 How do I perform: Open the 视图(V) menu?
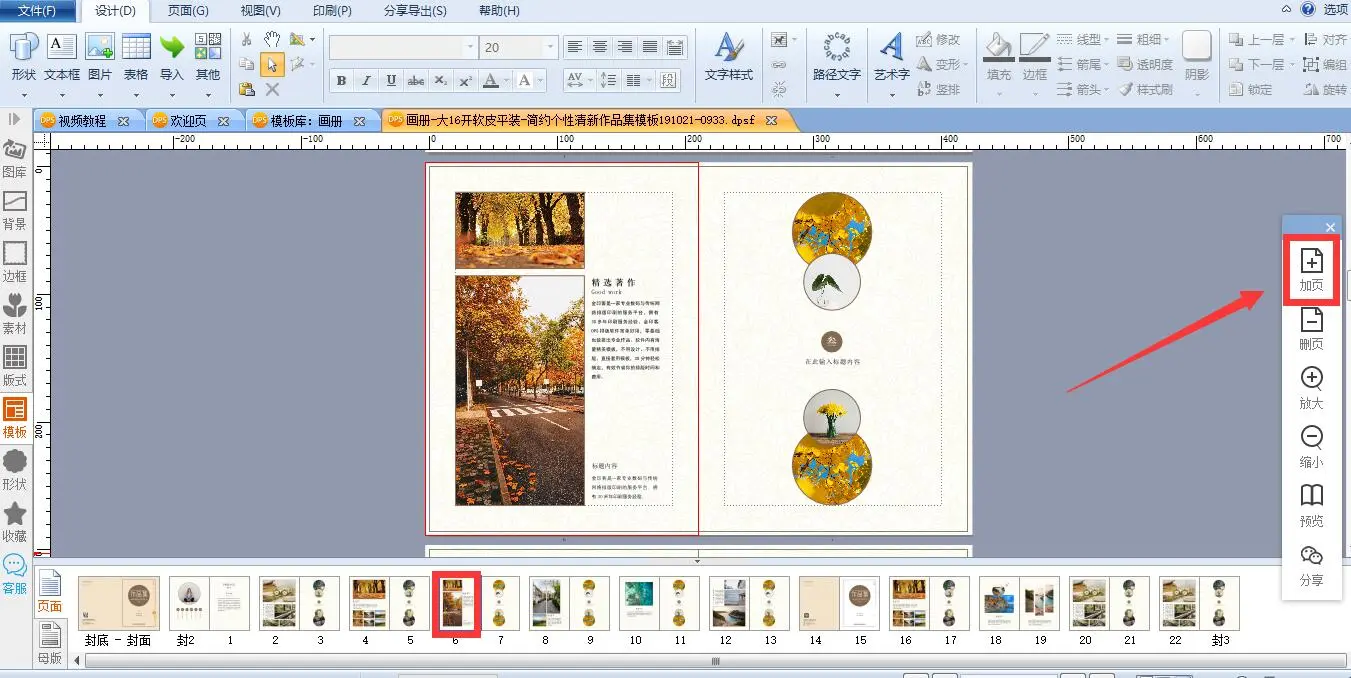click(260, 11)
